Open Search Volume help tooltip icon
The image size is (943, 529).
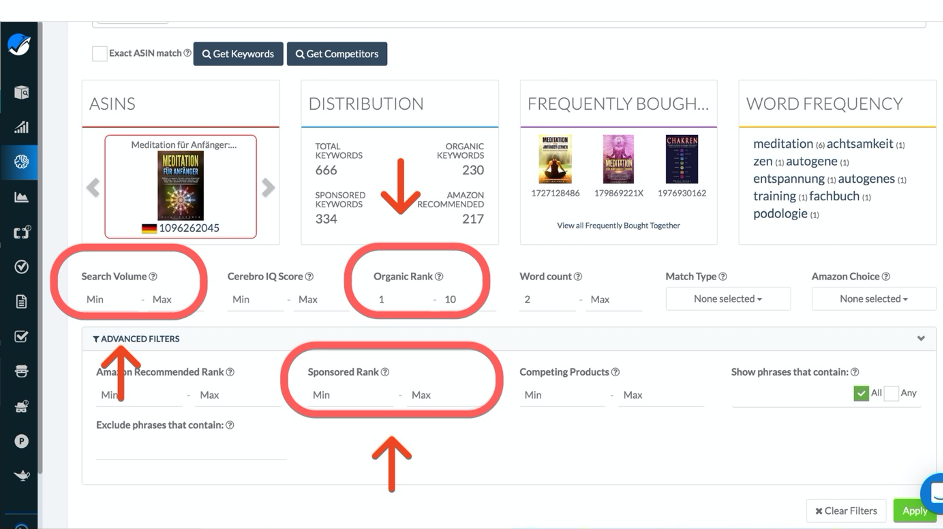coord(153,277)
